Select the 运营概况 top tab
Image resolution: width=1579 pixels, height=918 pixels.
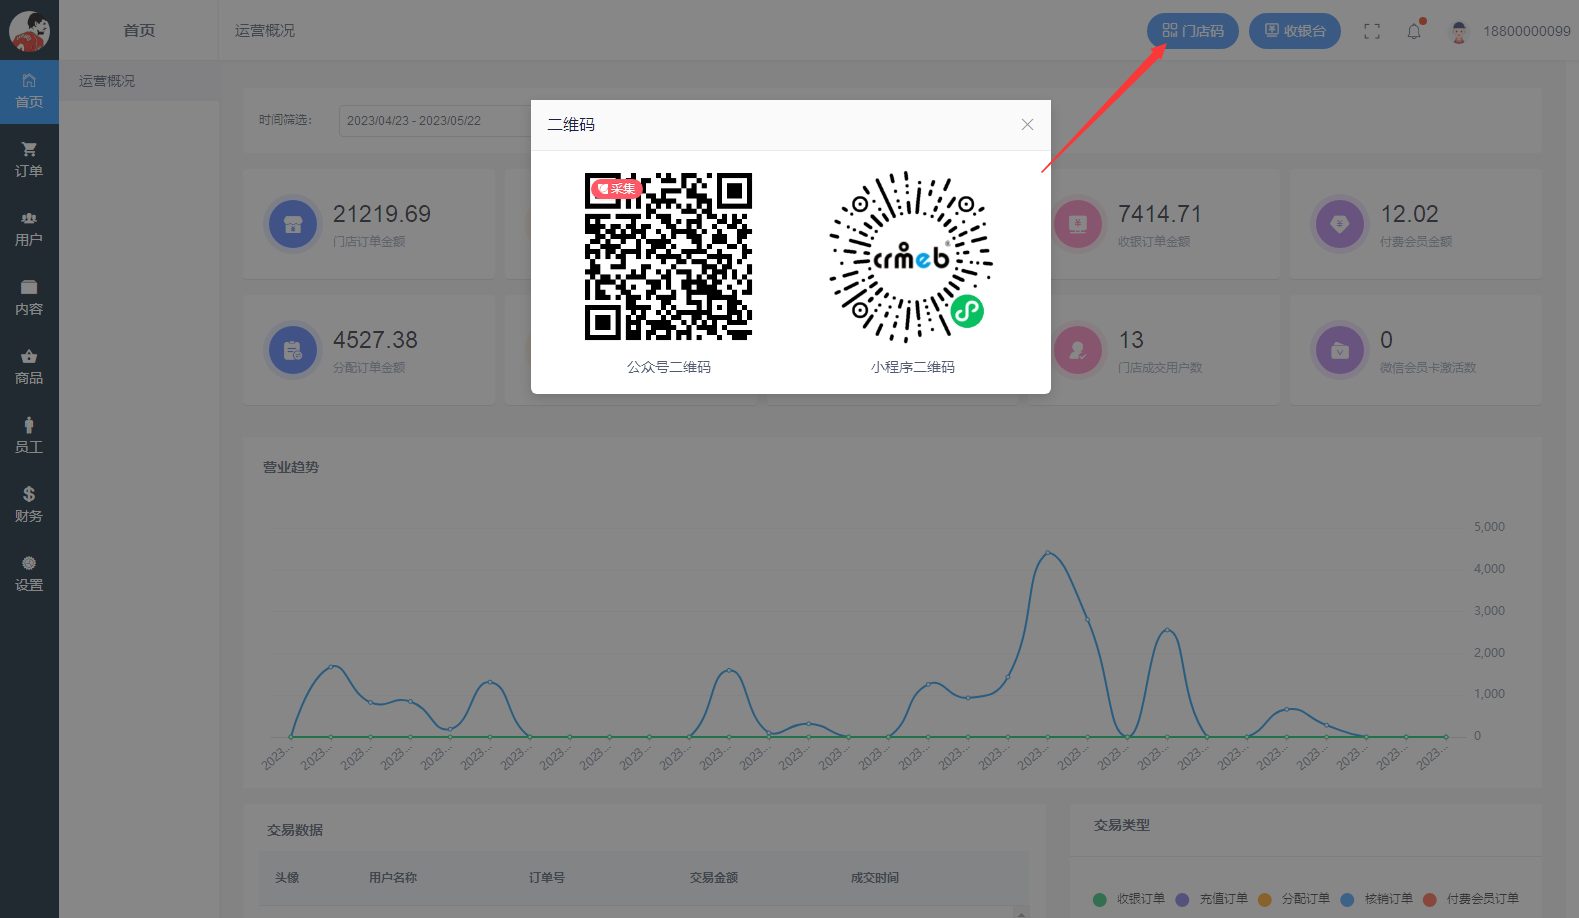(265, 31)
